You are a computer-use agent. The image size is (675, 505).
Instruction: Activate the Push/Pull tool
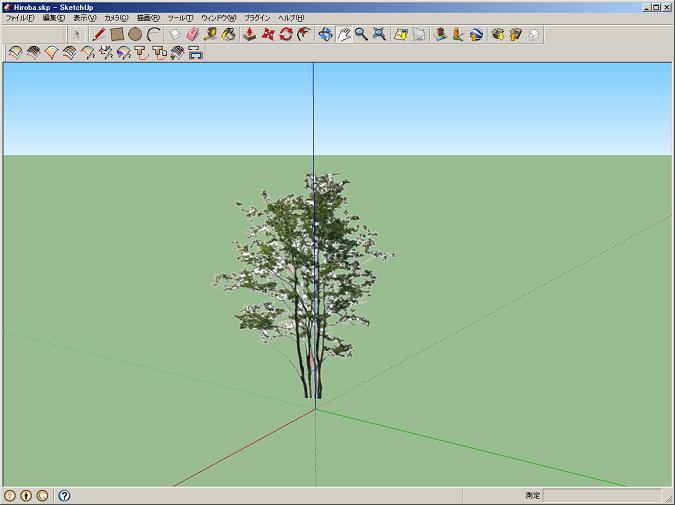250,34
